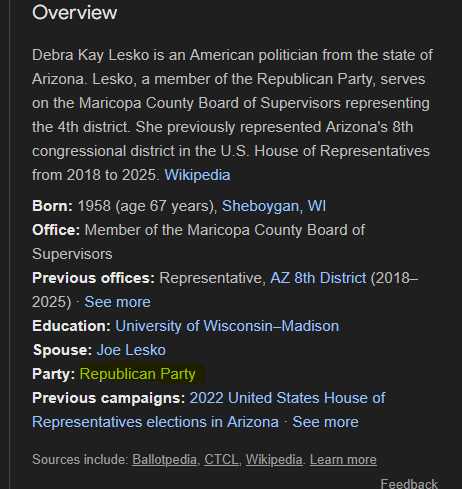Click the Debra Kay Lesko description paragraph
This screenshot has width=462, height=489.
pyautogui.click(x=232, y=115)
